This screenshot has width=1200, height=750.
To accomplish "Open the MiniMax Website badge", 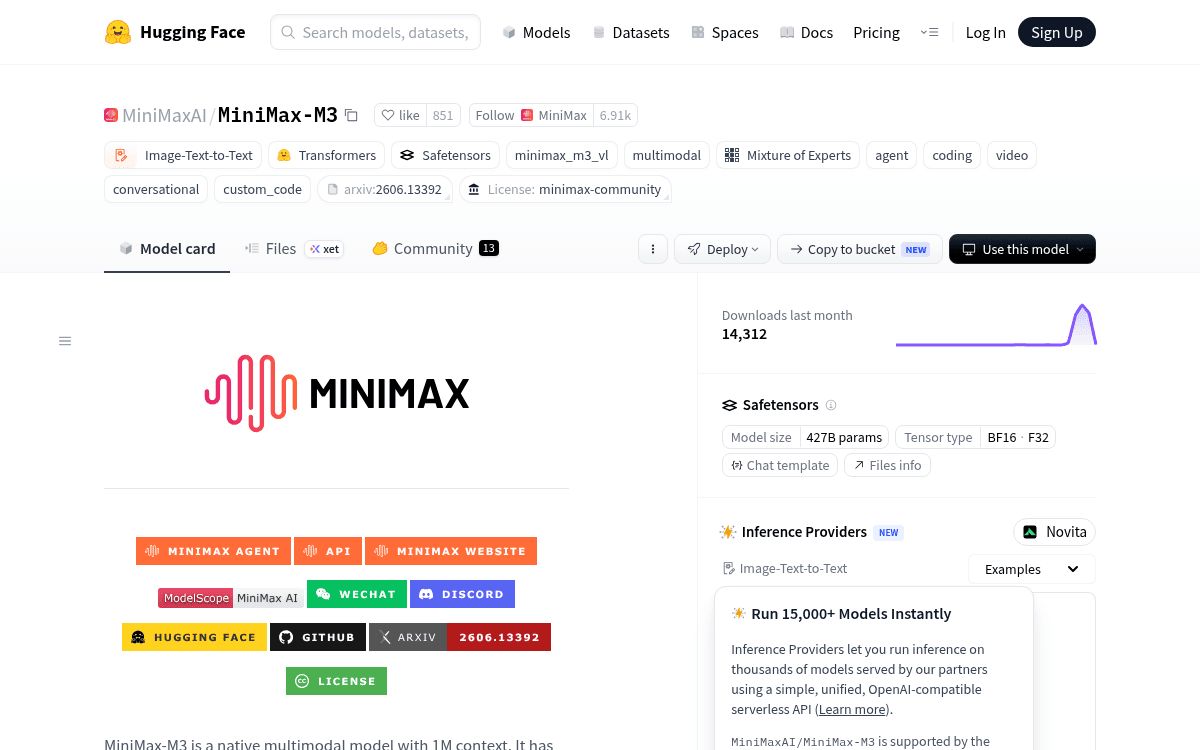I will point(451,551).
